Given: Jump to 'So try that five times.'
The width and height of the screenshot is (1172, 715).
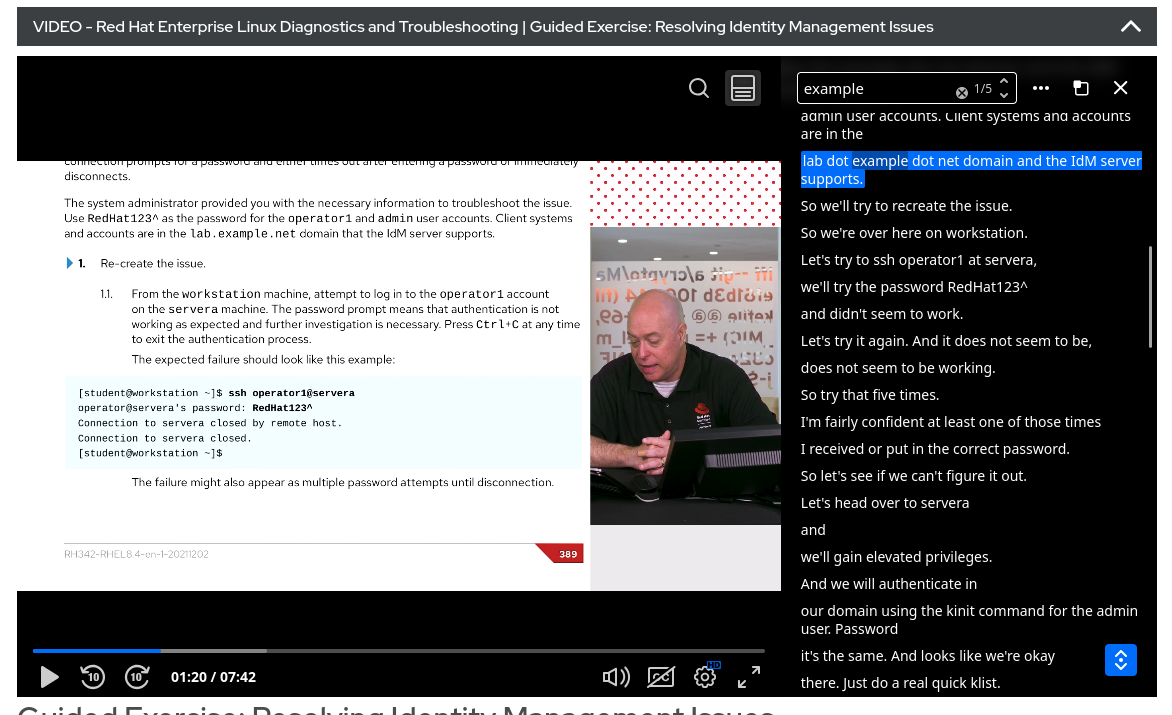Looking at the screenshot, I should pyautogui.click(x=869, y=394).
